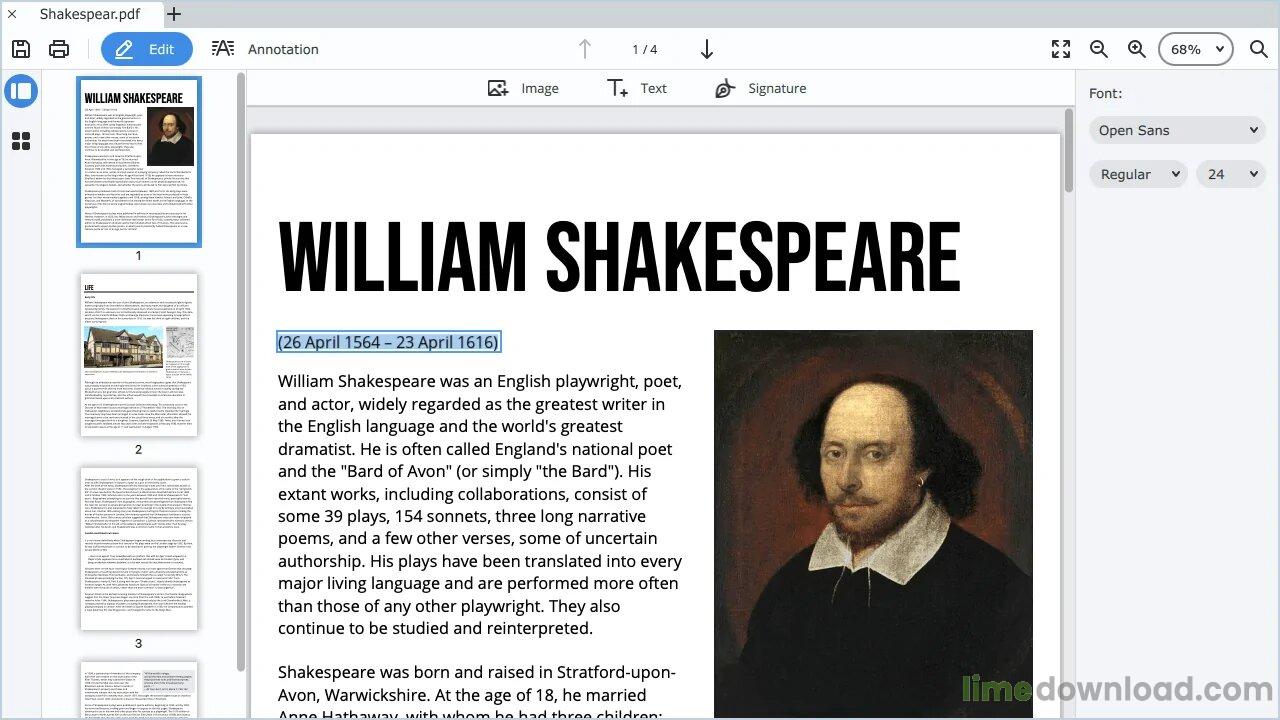Open search with magnifying glass icon
This screenshot has height=720, width=1280.
point(1259,49)
